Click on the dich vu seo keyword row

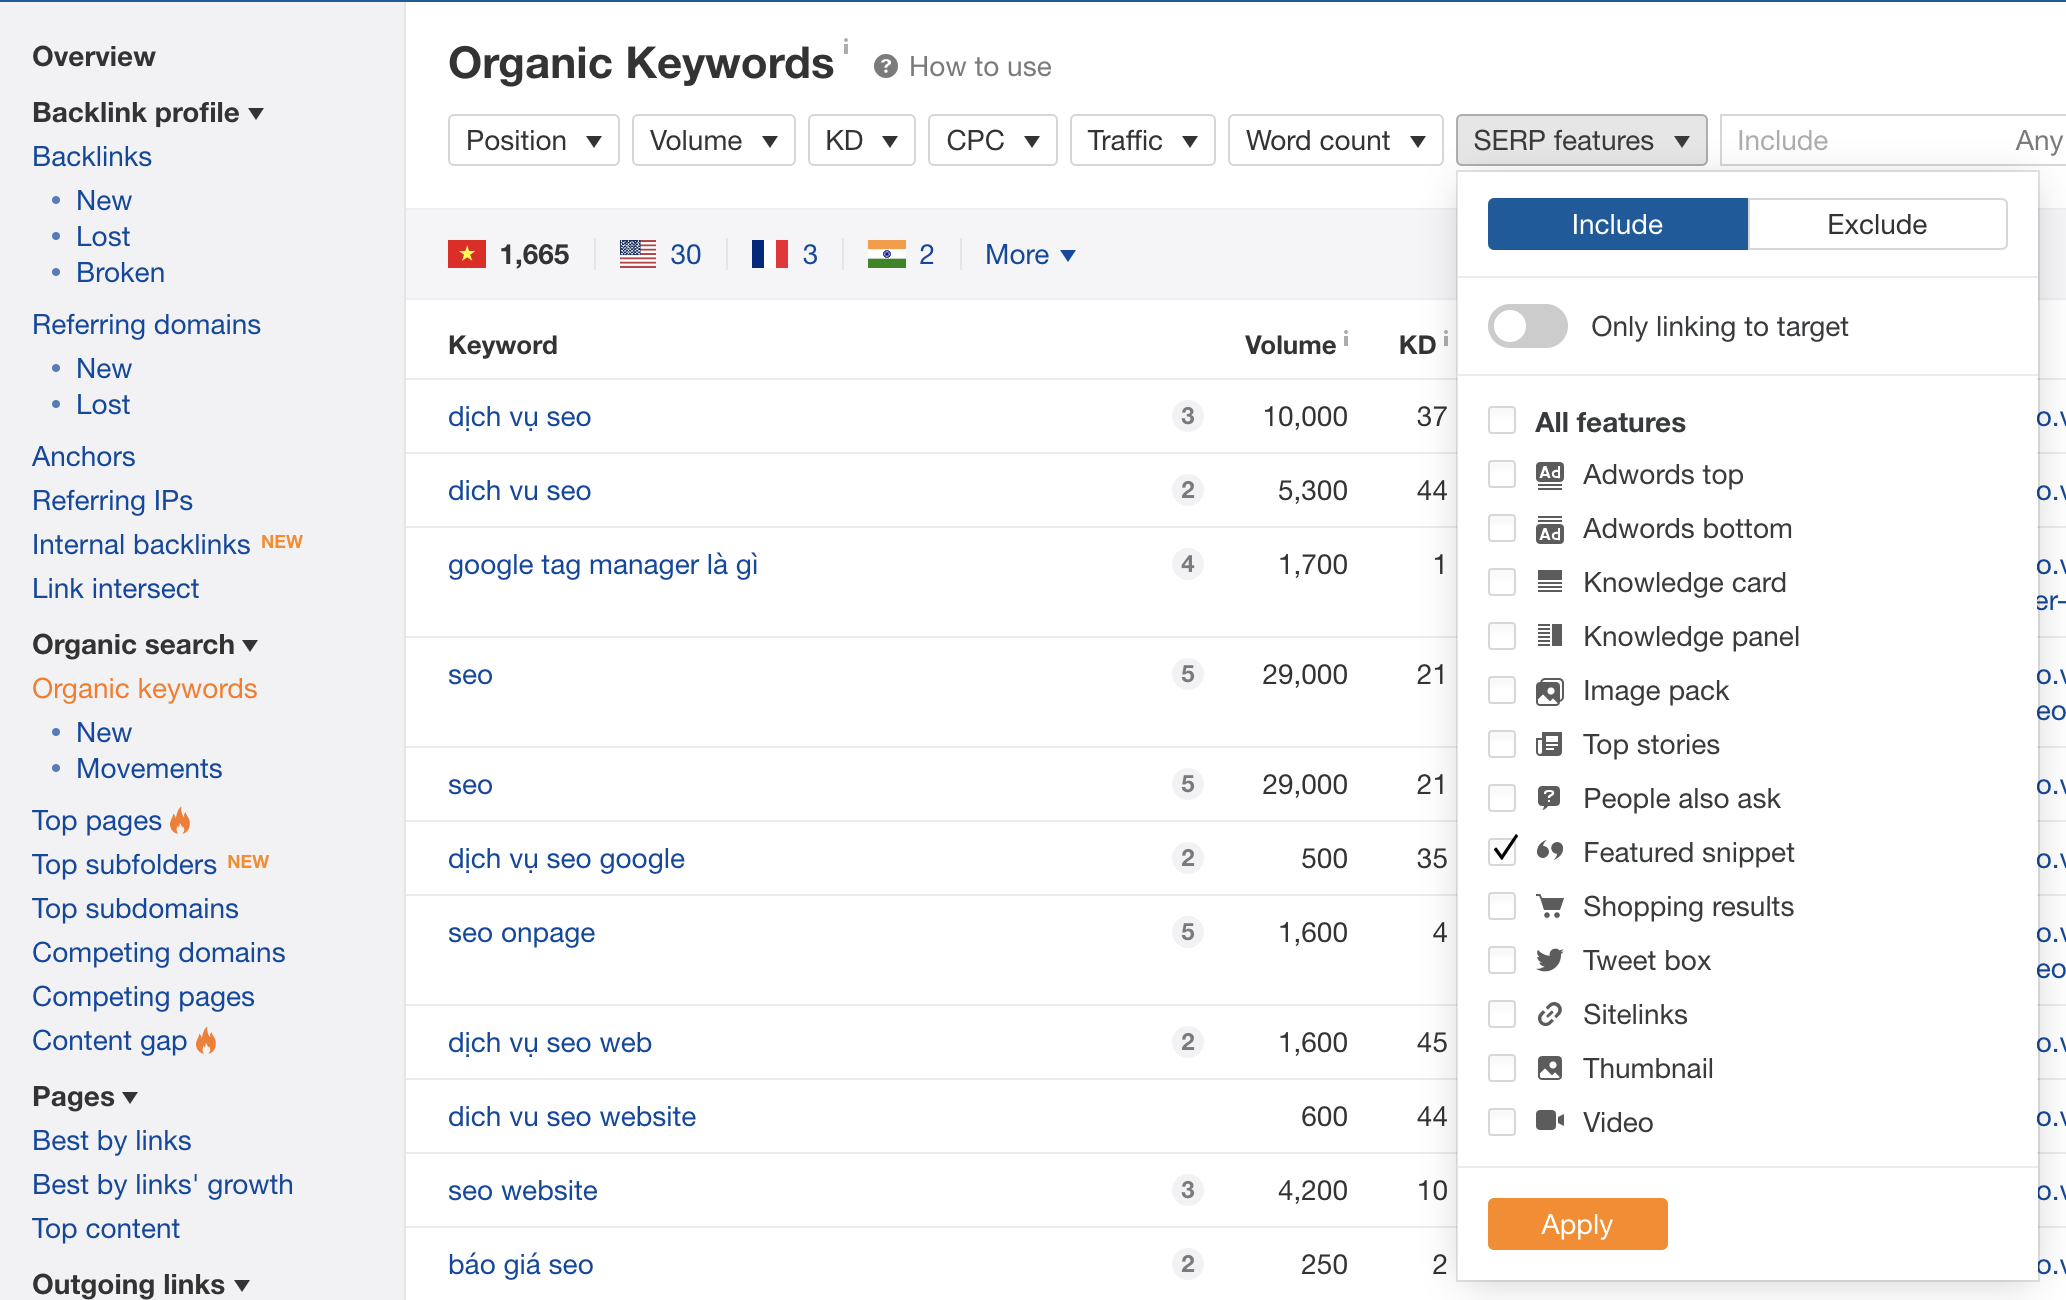click(x=519, y=490)
